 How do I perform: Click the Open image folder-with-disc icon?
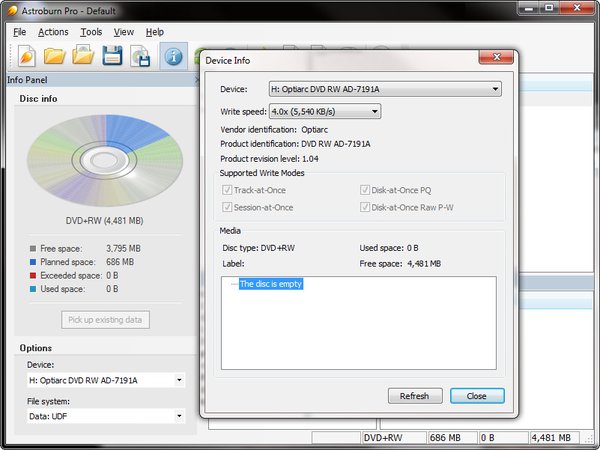coord(83,55)
